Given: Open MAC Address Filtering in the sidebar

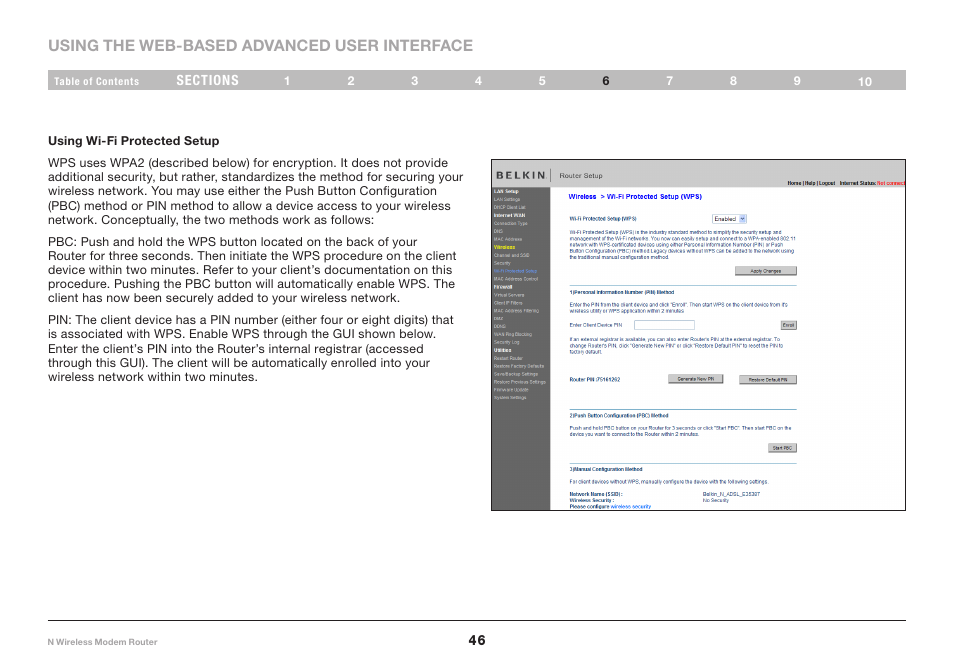Looking at the screenshot, I should pyautogui.click(x=517, y=311).
